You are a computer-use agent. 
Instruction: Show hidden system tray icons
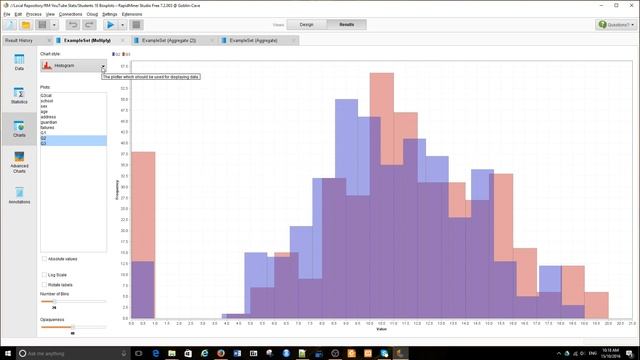[559, 353]
